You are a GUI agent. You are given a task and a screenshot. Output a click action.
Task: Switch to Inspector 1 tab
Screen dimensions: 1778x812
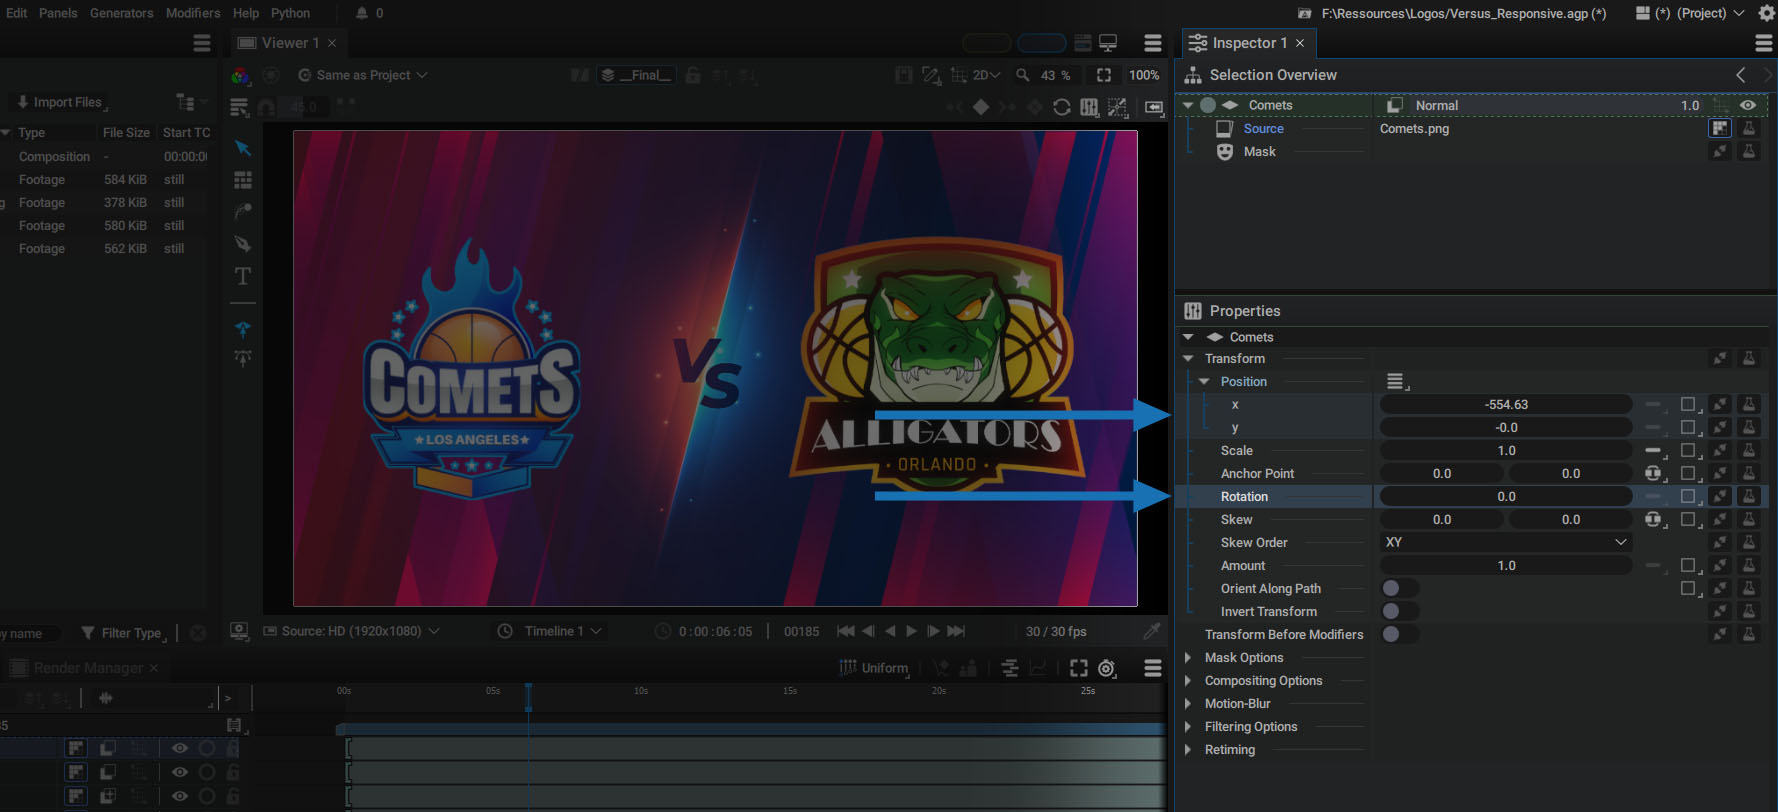[1248, 43]
